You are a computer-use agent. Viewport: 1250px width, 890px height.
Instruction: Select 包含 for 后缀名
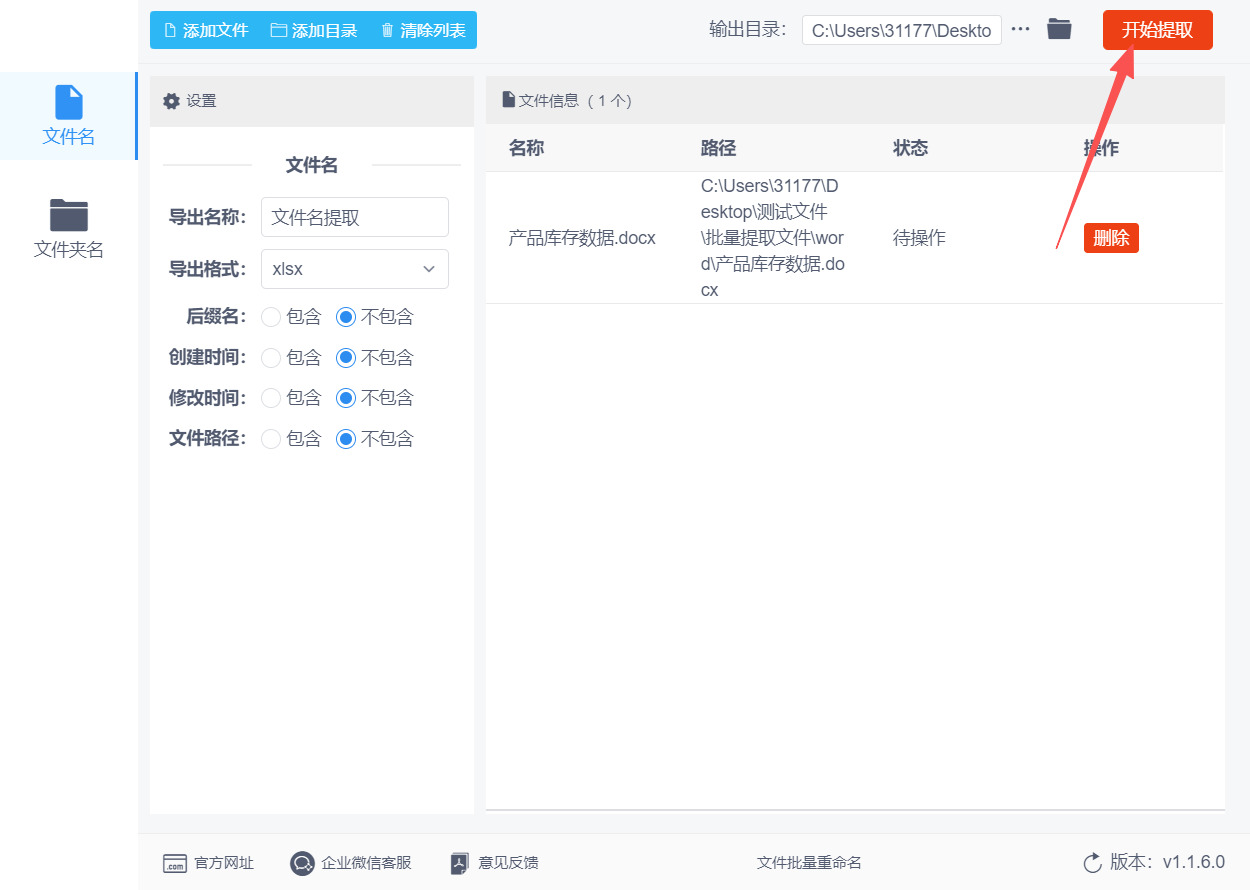point(271,317)
